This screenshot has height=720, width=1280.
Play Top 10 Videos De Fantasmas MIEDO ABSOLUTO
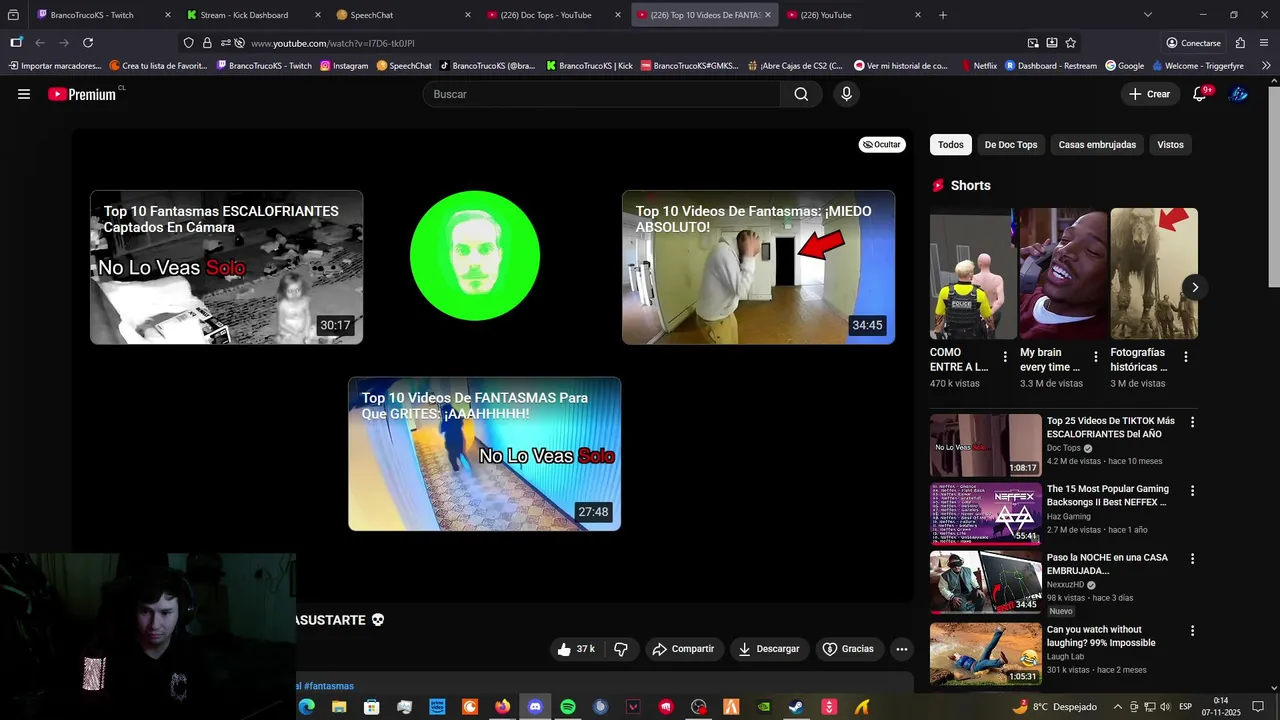(x=758, y=267)
